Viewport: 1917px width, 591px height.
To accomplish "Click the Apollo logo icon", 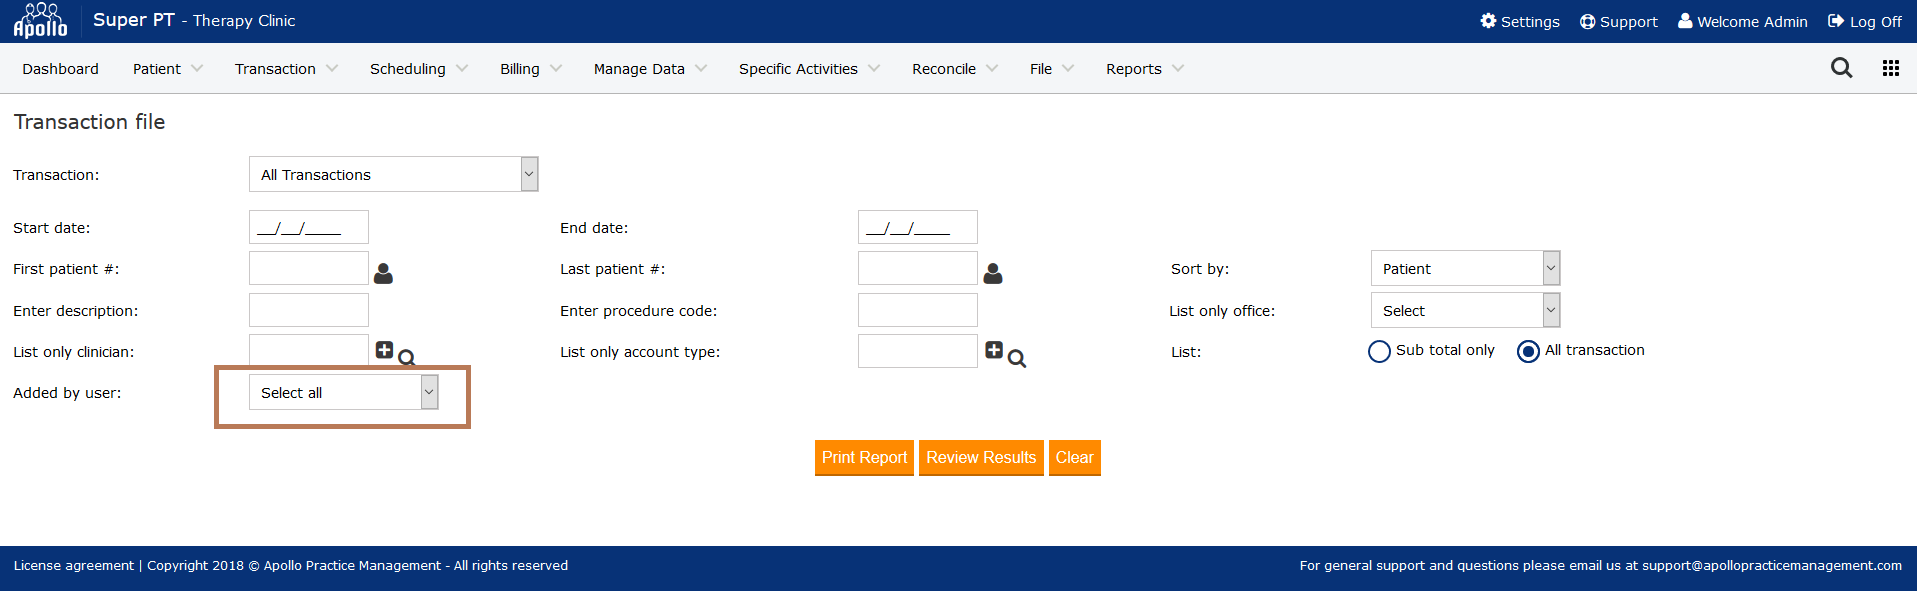I will coord(40,21).
